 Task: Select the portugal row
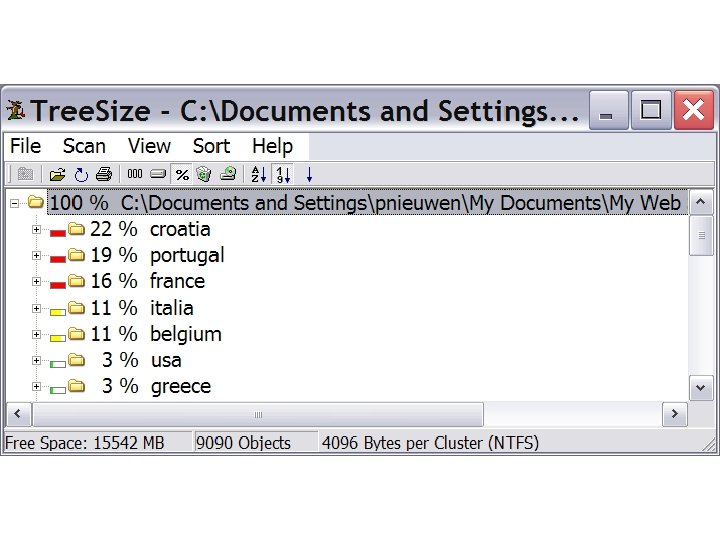coord(157,255)
